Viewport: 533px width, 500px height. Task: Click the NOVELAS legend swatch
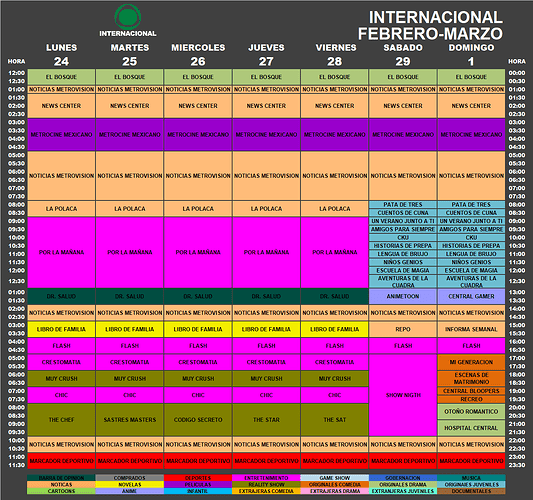tap(130, 484)
